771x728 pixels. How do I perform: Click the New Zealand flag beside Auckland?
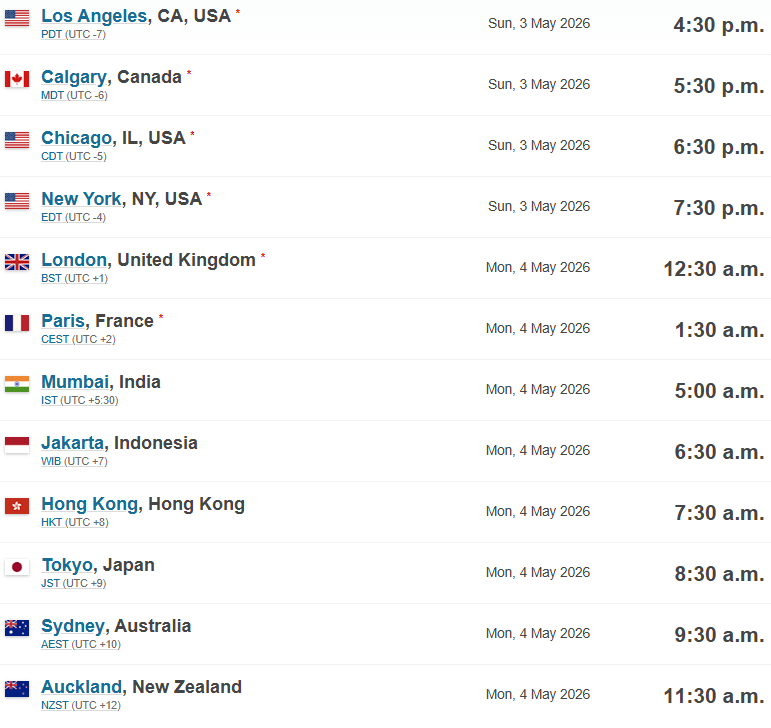tap(17, 689)
